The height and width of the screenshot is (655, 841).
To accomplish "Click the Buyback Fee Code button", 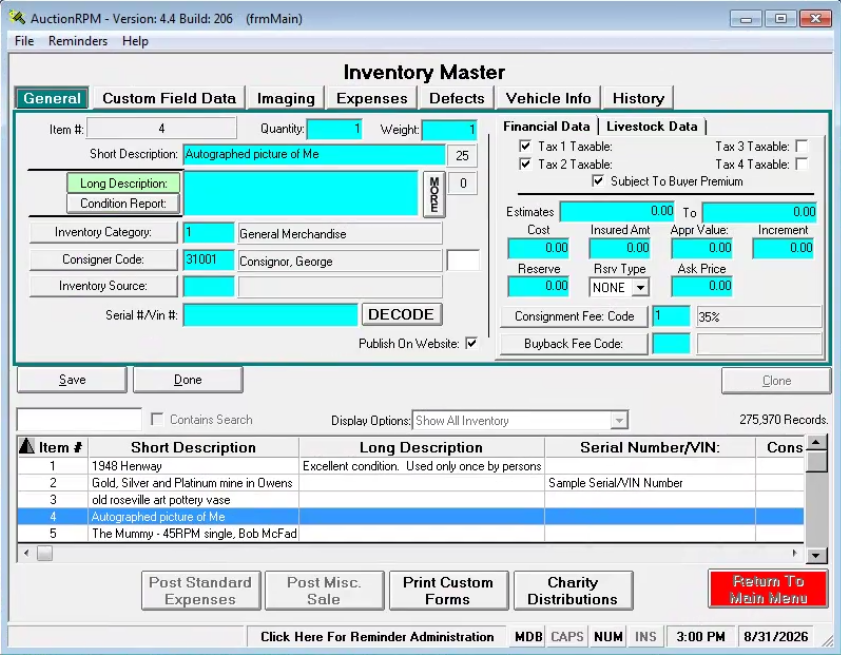I will click(574, 344).
